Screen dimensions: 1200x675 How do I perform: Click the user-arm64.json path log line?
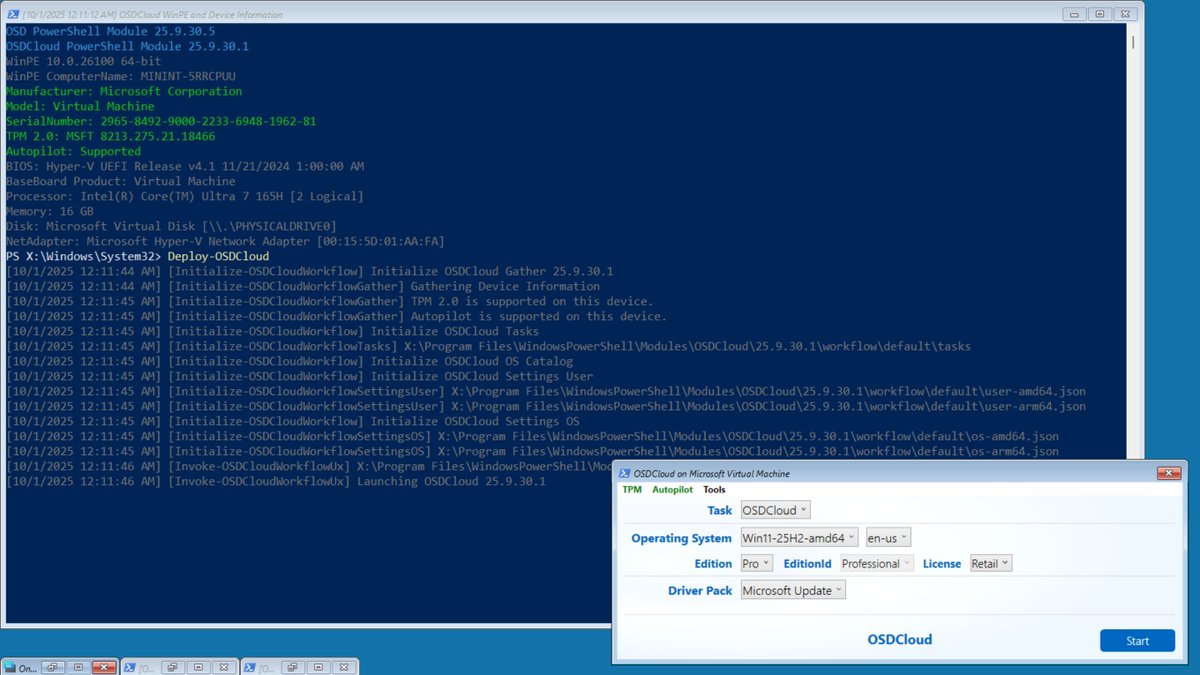click(545, 407)
